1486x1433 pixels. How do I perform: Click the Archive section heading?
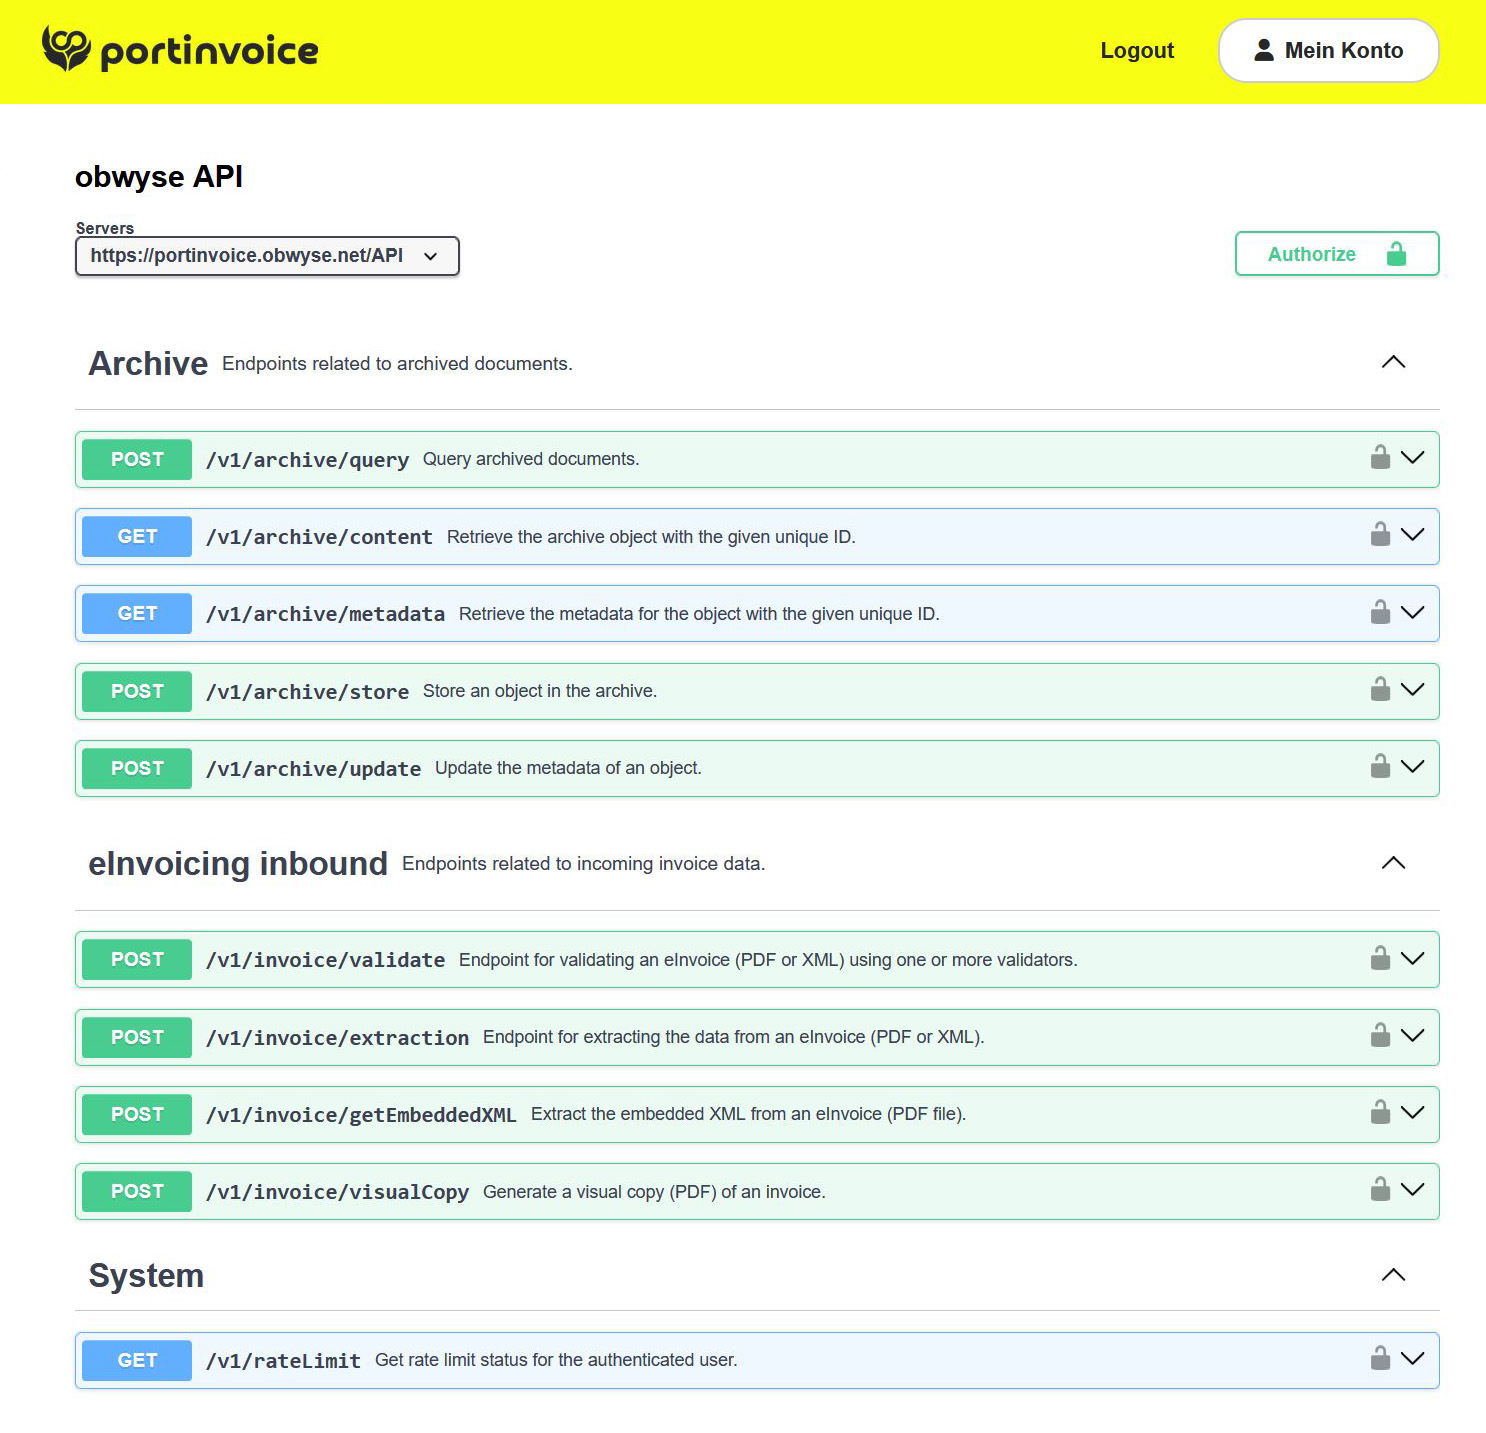148,363
